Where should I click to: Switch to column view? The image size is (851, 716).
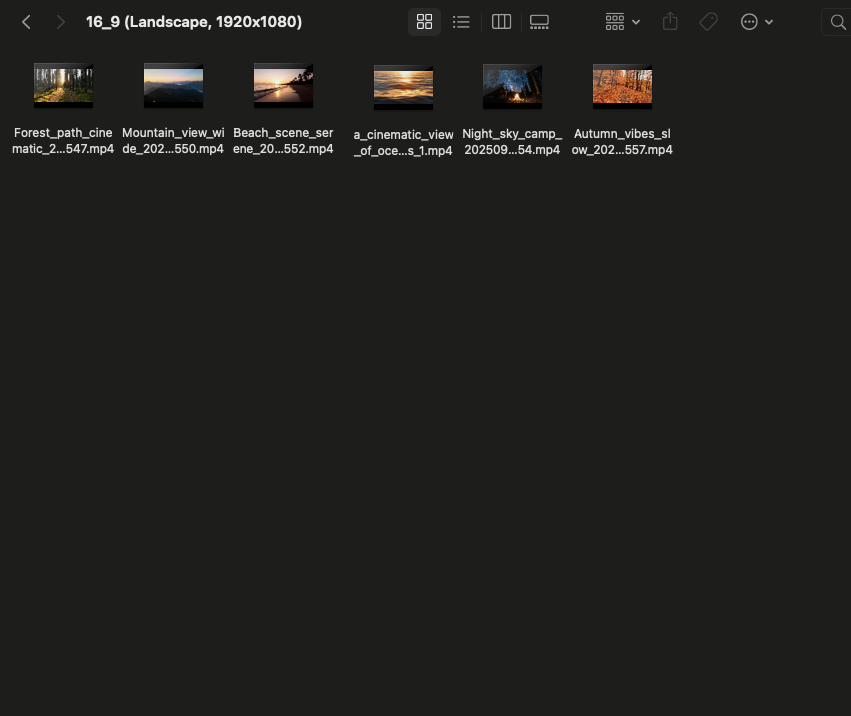(x=501, y=22)
